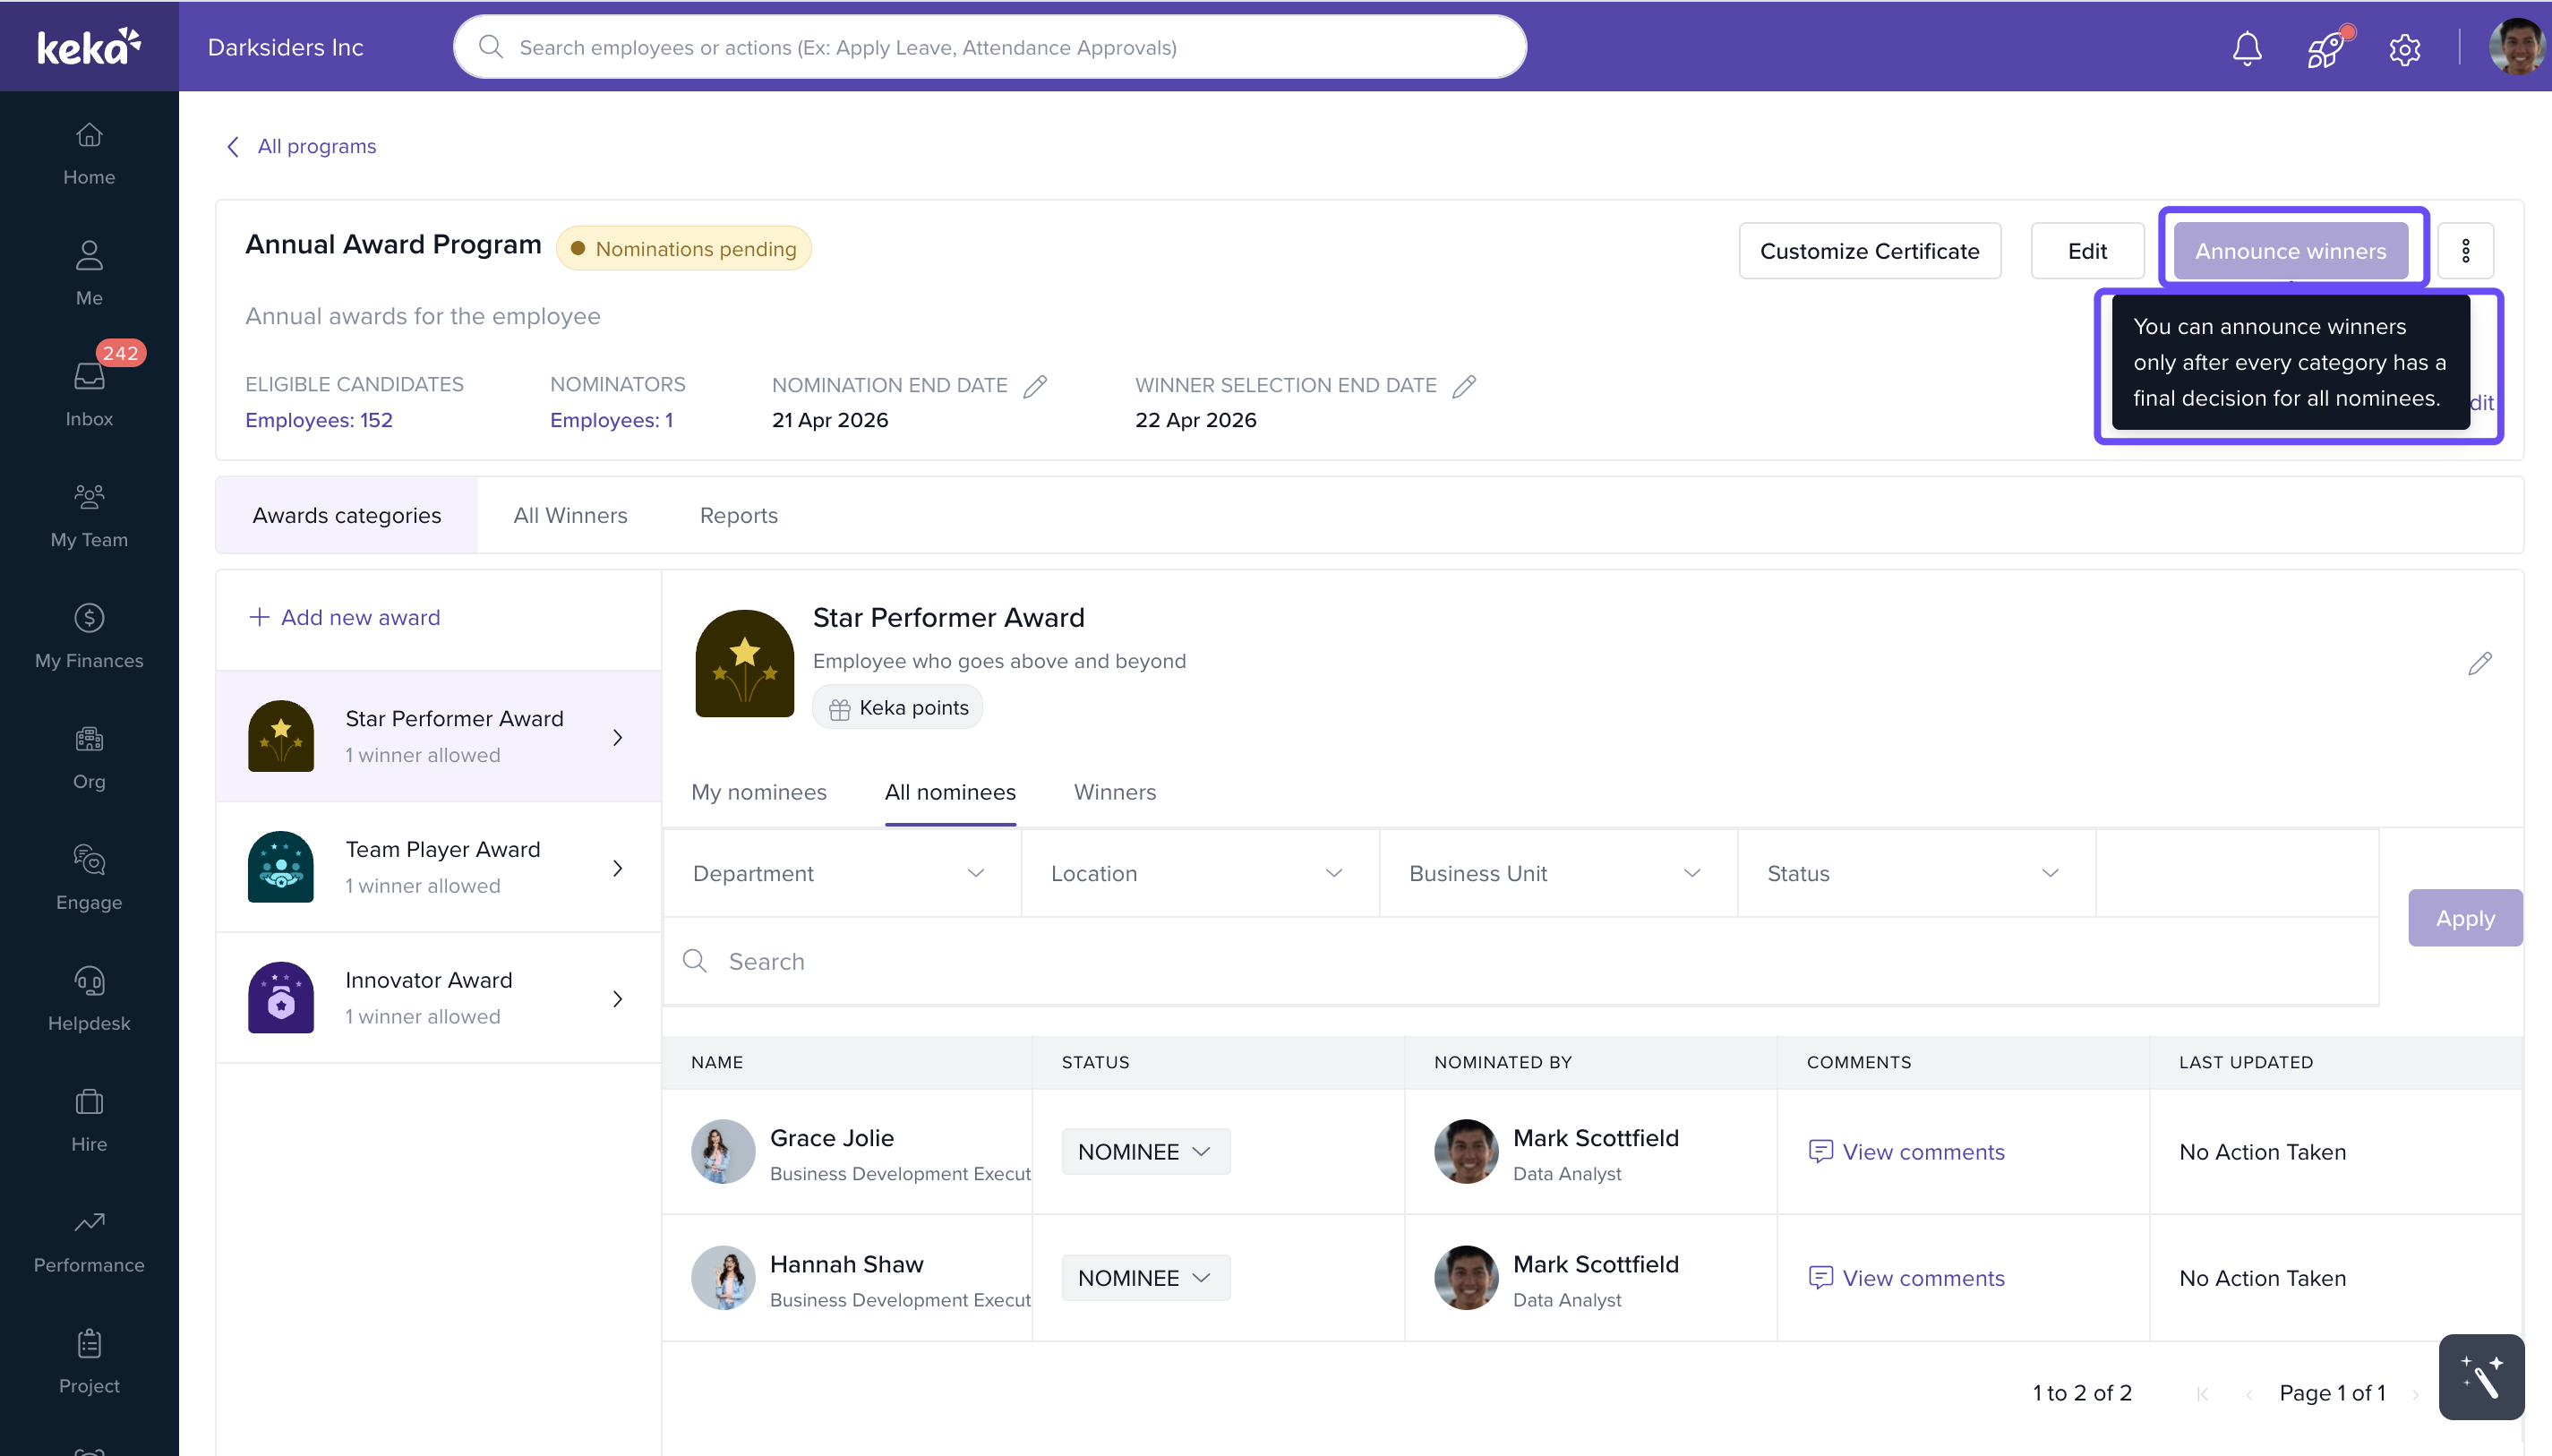Expand the Team Player Award category
The image size is (2552, 1456).
[x=438, y=867]
